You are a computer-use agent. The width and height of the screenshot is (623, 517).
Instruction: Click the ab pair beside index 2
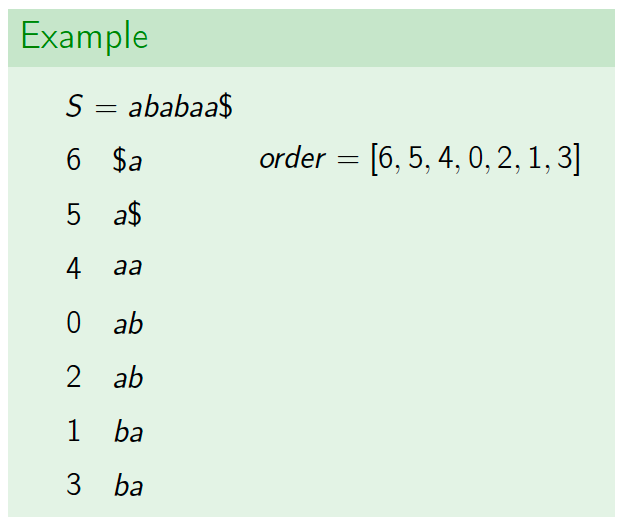coord(128,377)
